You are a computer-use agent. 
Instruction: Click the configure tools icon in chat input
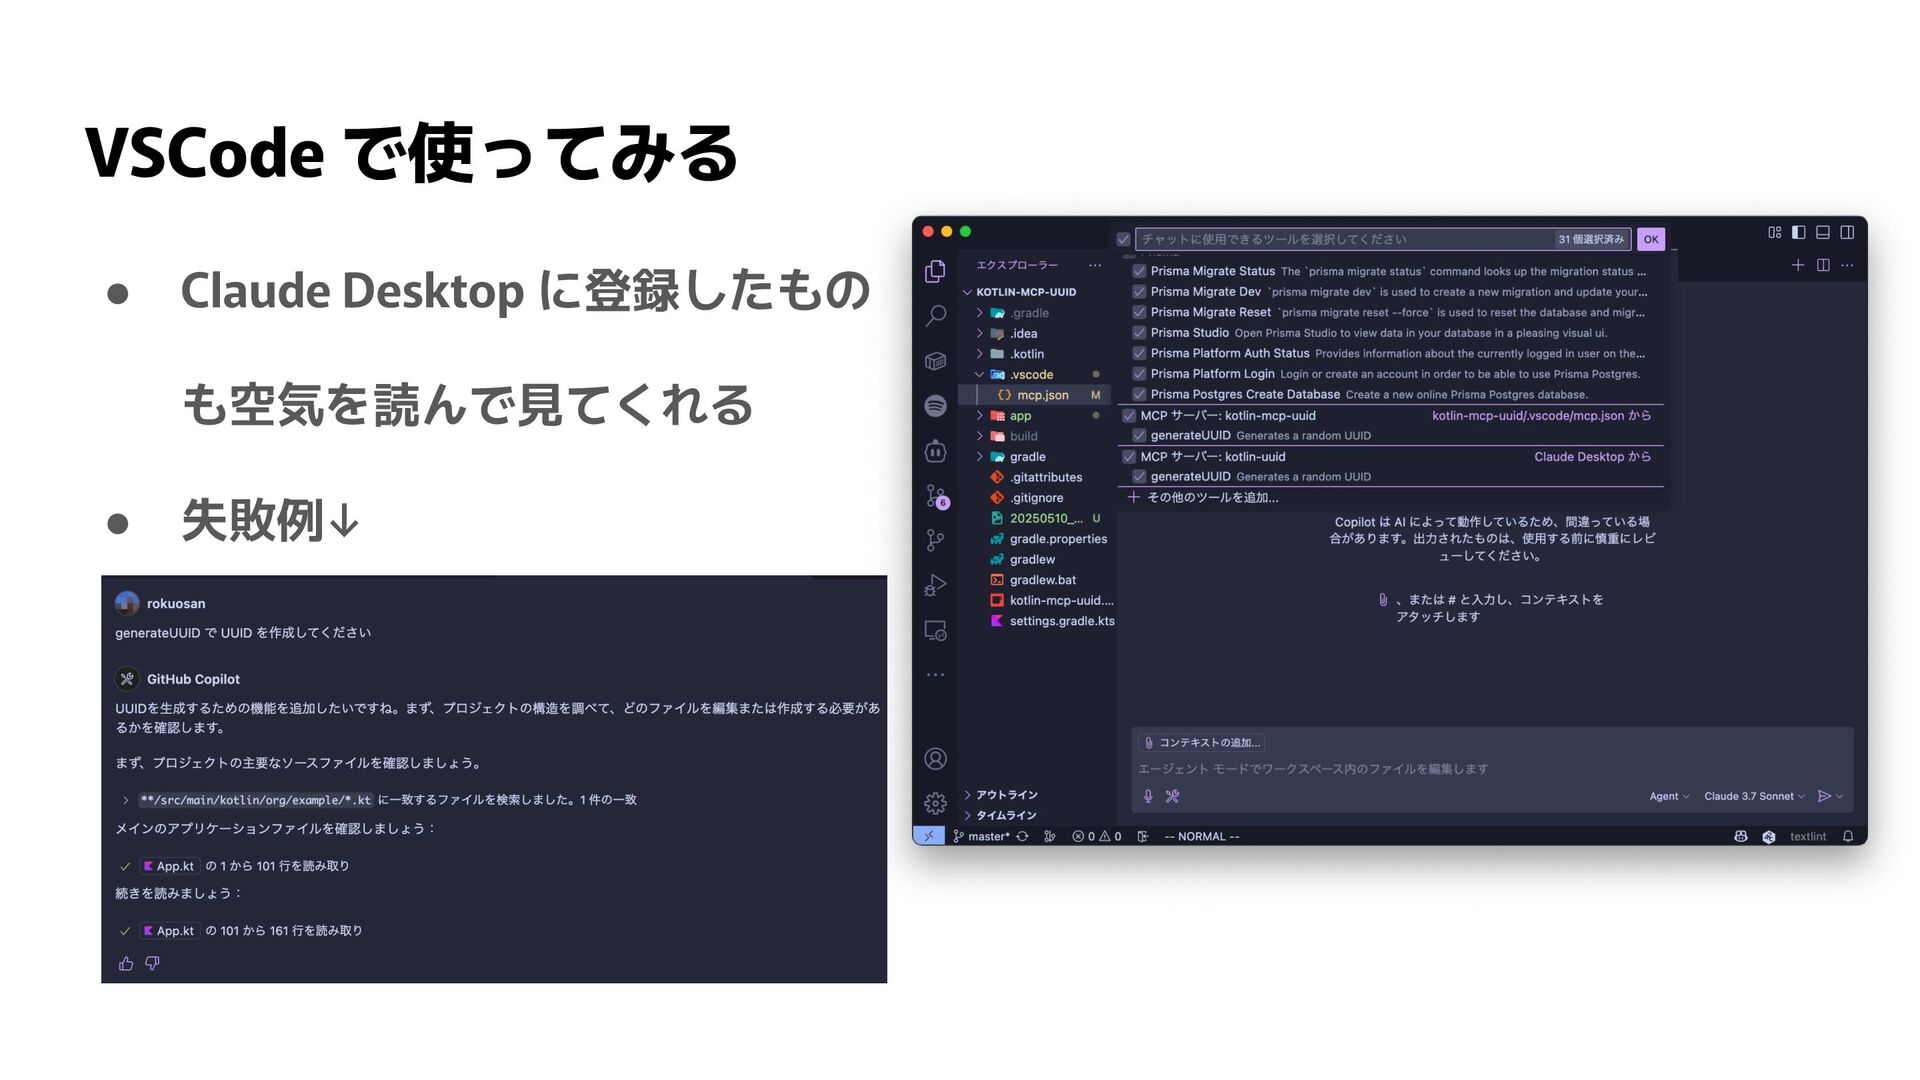tap(1172, 796)
